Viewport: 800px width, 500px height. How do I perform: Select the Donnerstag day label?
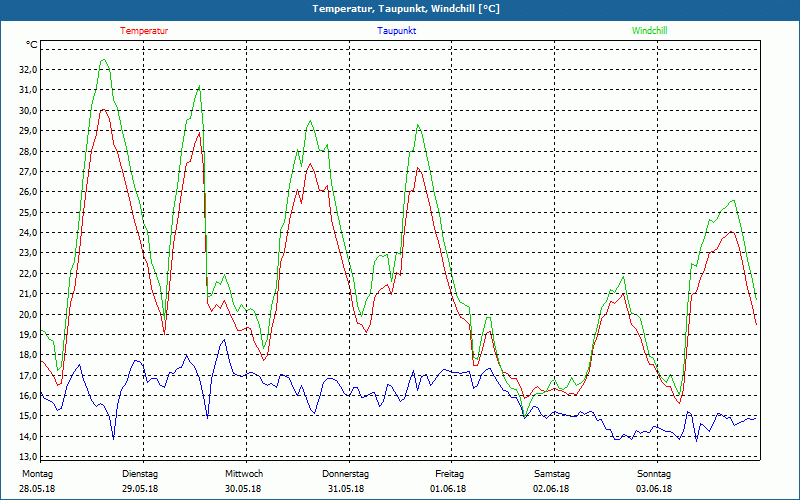click(x=346, y=474)
